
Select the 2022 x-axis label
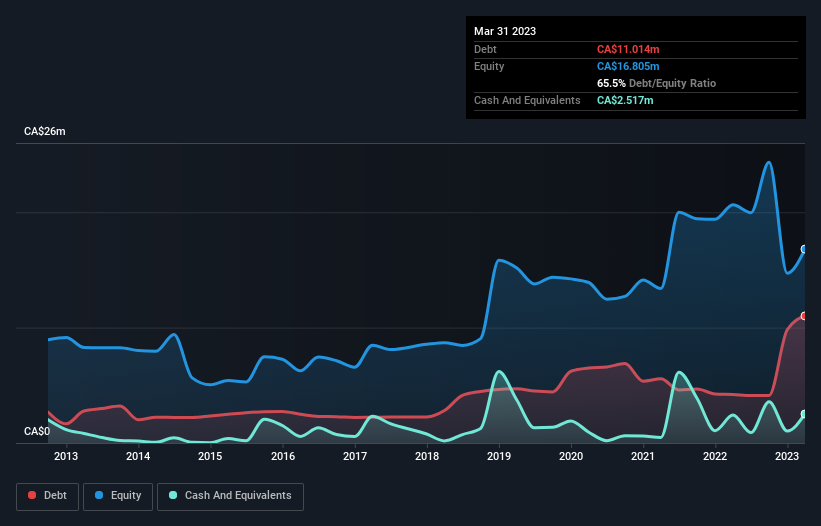point(715,456)
